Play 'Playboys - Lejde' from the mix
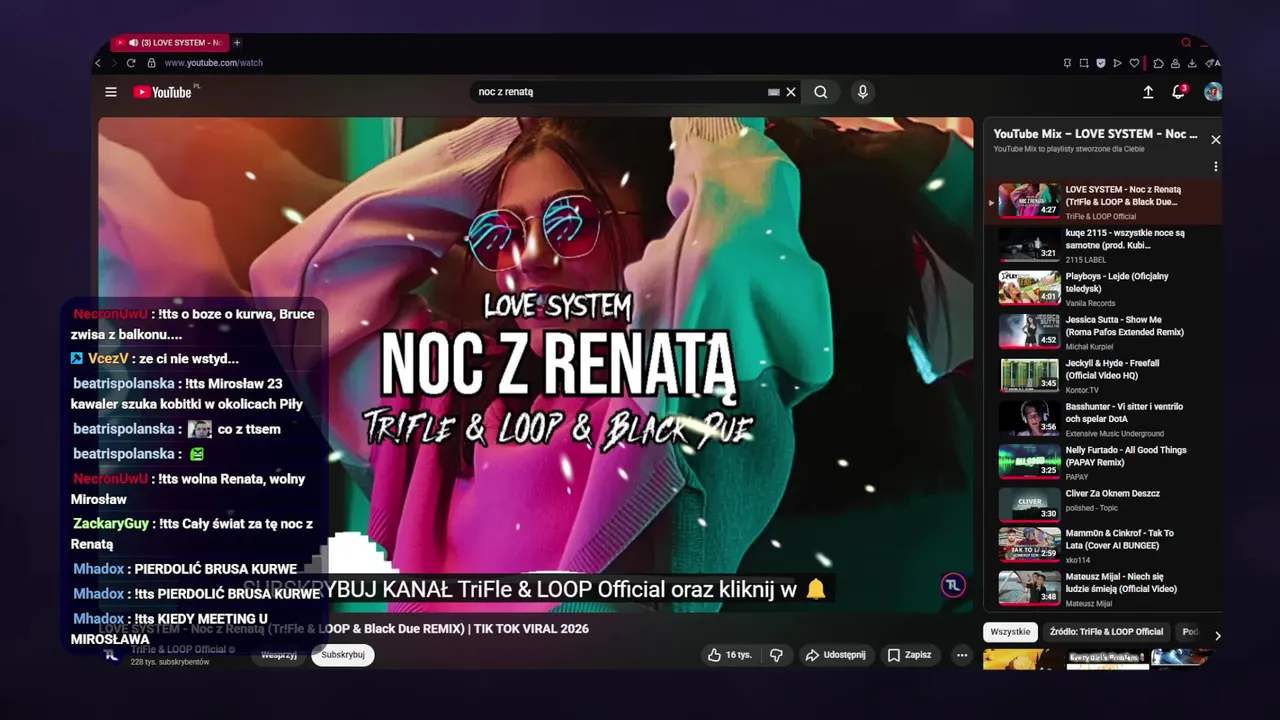The height and width of the screenshot is (720, 1280). click(x=1103, y=288)
